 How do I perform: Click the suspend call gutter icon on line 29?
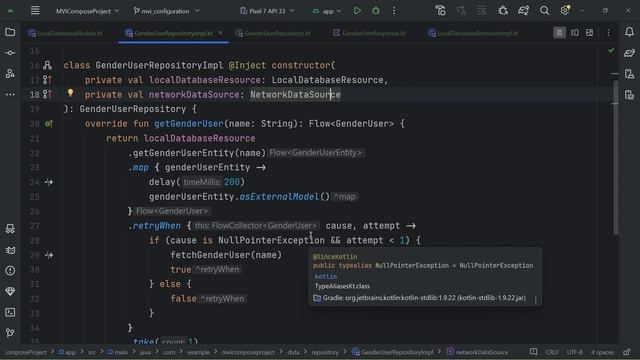(49, 255)
